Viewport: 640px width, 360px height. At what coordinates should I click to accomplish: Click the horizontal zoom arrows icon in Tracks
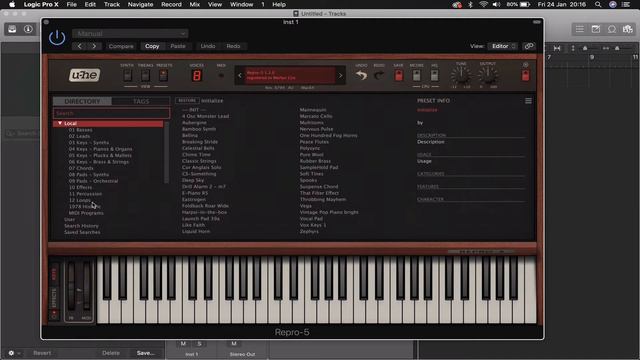(x=606, y=48)
